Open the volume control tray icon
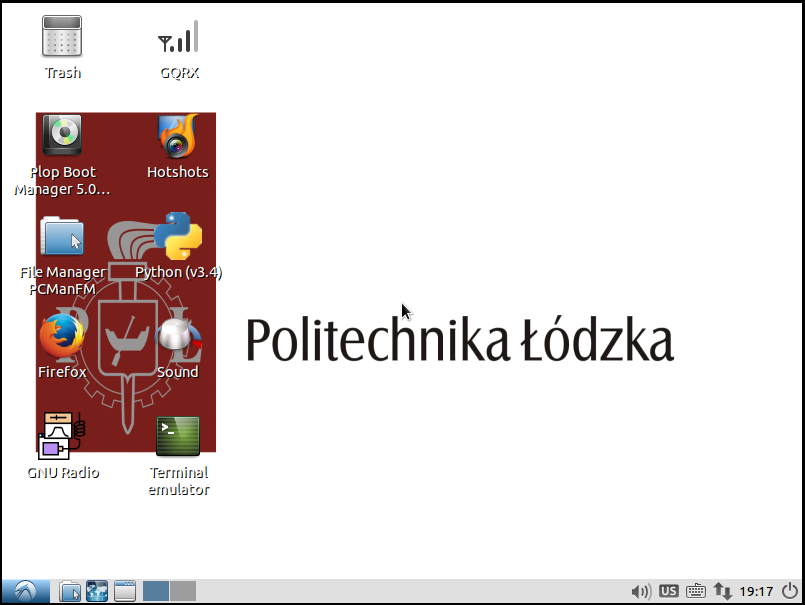805x605 pixels. (641, 592)
